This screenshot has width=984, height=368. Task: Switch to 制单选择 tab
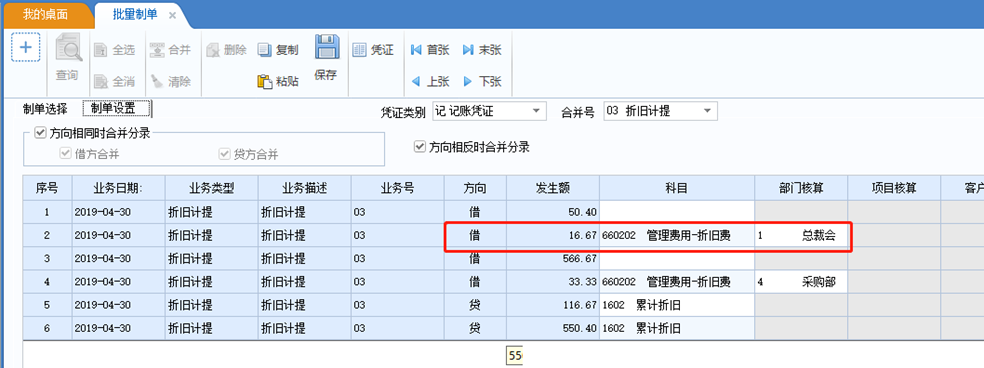click(45, 109)
